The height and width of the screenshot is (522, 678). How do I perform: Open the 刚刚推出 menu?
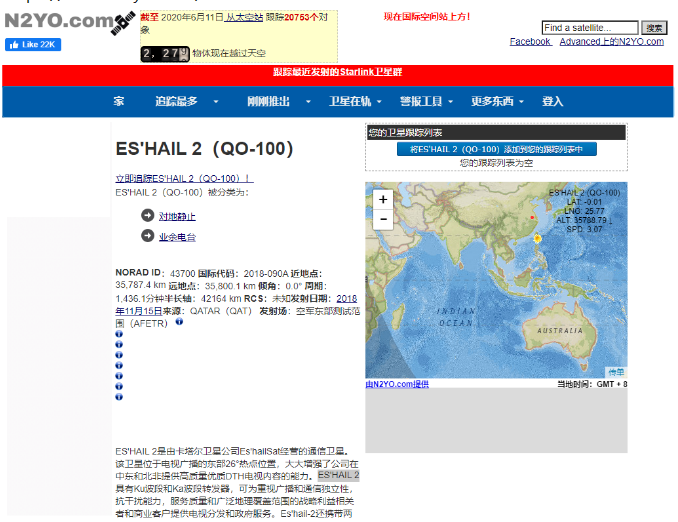(x=269, y=101)
